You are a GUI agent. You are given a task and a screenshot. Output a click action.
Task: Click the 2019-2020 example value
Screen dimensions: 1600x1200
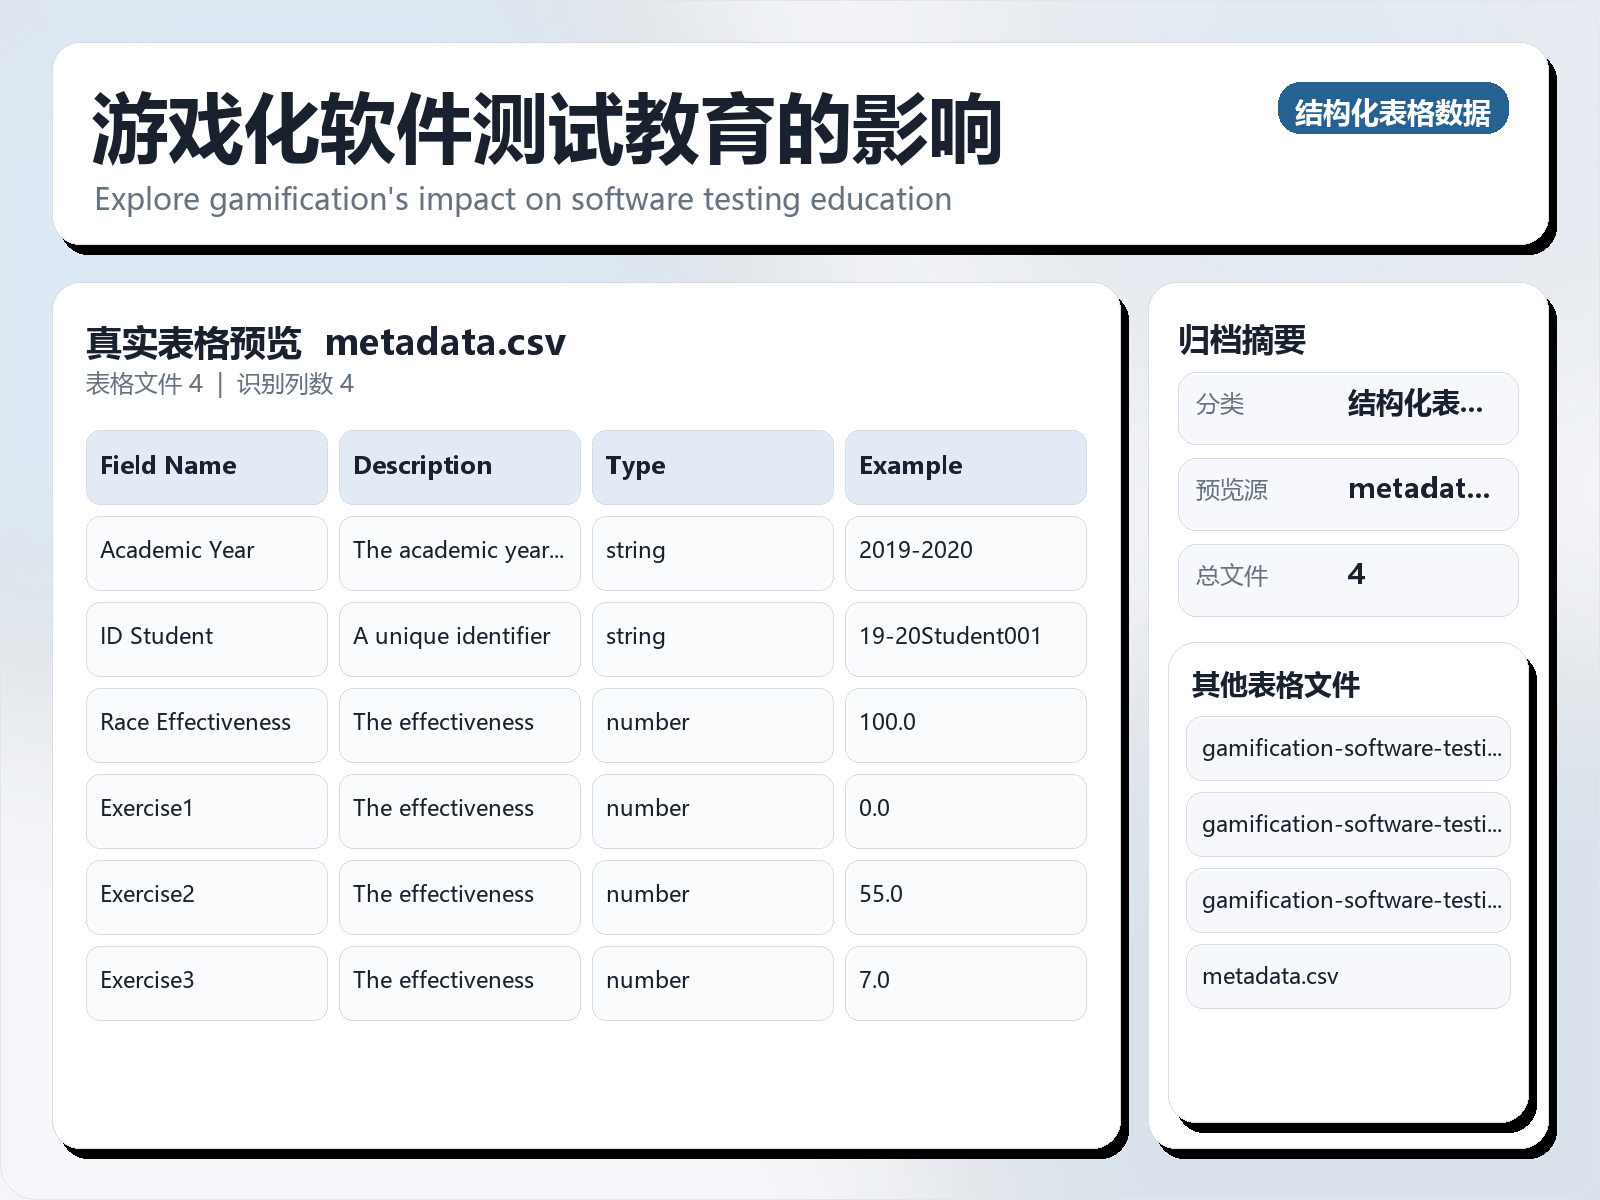click(918, 551)
